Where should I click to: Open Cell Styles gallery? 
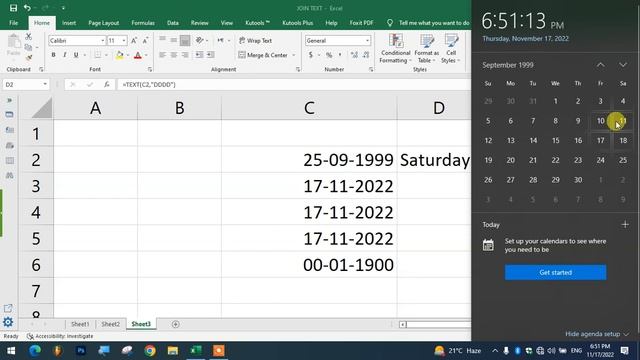pos(451,49)
